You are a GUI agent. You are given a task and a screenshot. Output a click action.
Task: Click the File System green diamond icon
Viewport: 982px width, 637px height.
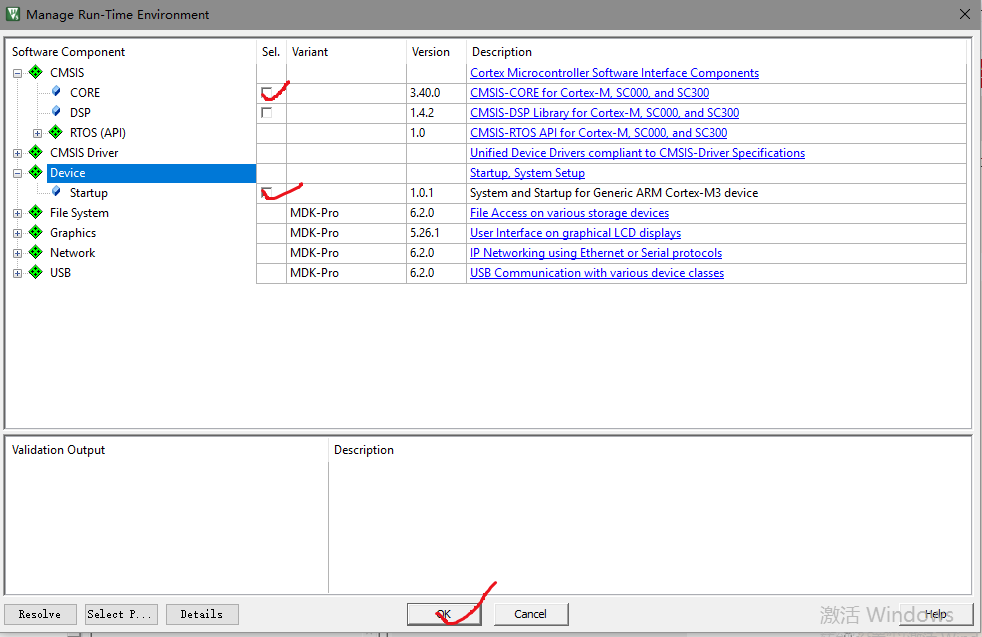tap(36, 212)
